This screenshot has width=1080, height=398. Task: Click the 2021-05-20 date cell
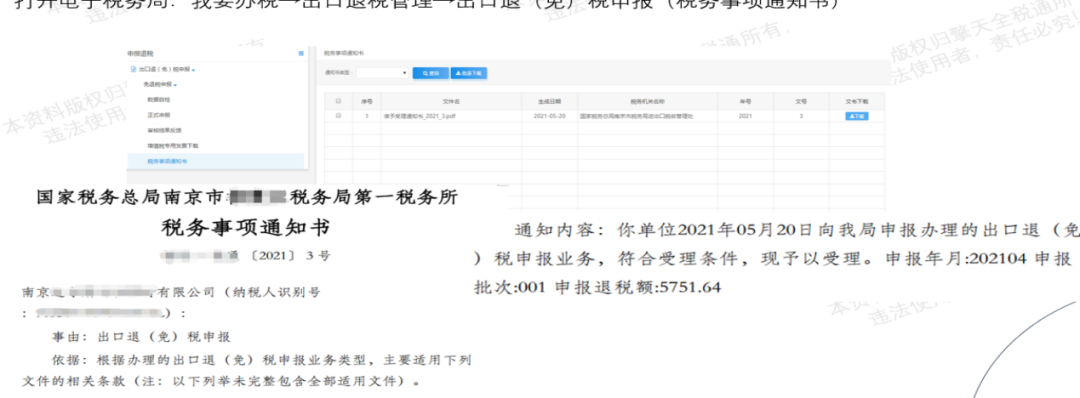[x=550, y=116]
